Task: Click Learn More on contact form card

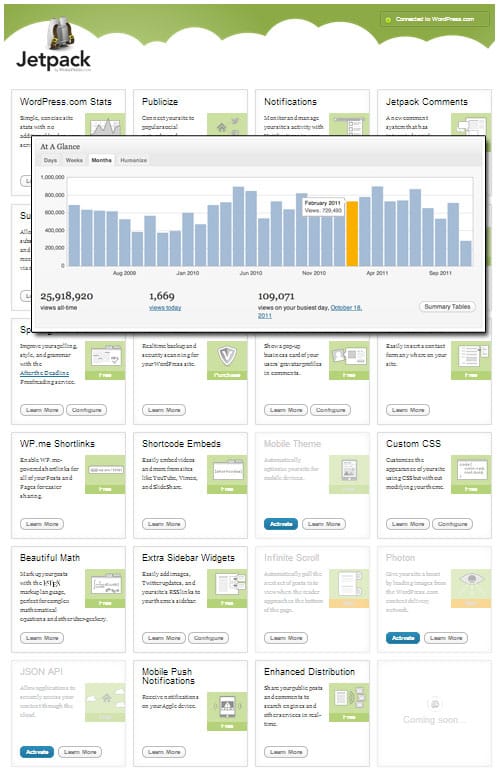Action: 408,410
